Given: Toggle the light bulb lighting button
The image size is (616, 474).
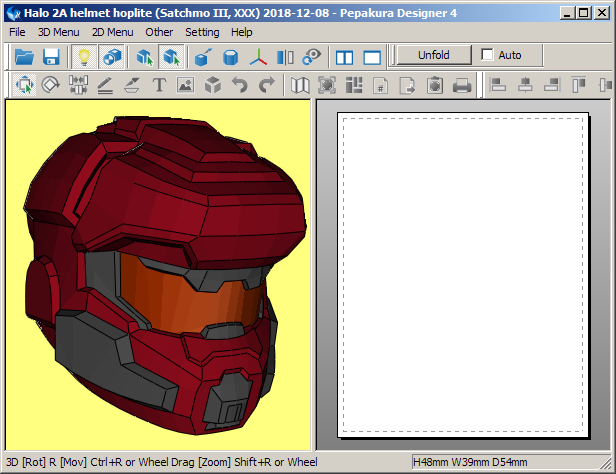Looking at the screenshot, I should pyautogui.click(x=84, y=57).
